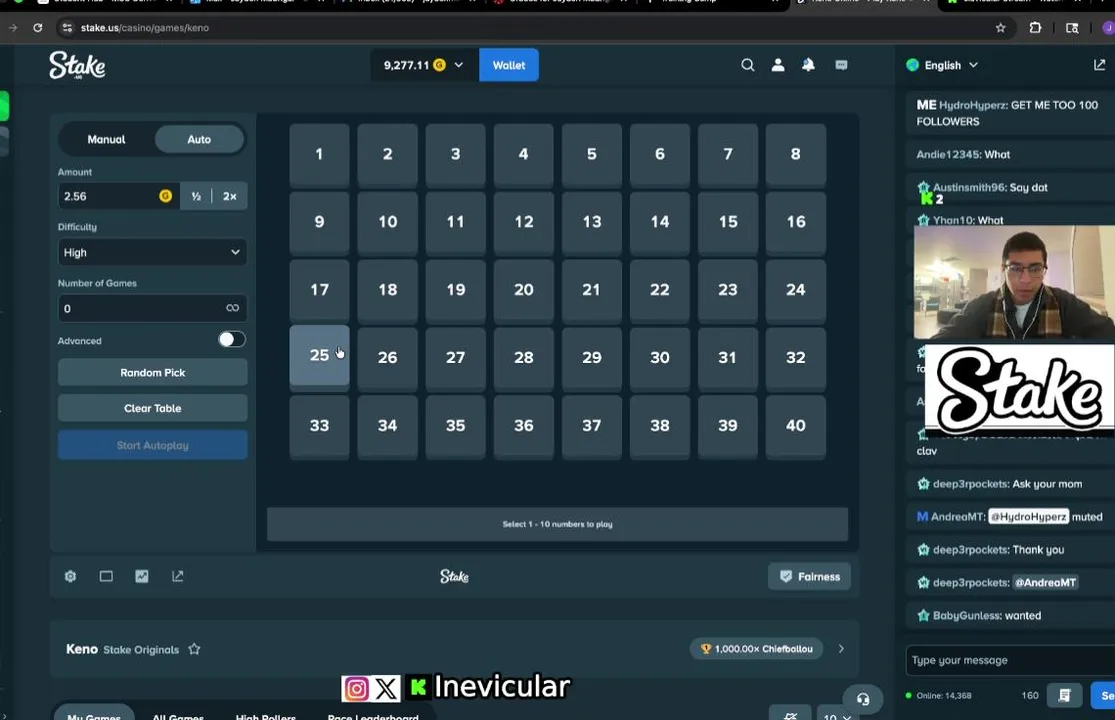1115x720 pixels.
Task: Select Keno tile number 8
Action: [796, 155]
